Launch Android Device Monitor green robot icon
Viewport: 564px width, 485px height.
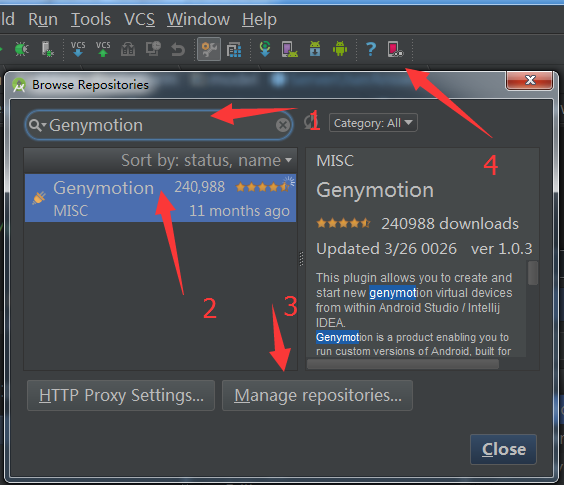pyautogui.click(x=340, y=49)
